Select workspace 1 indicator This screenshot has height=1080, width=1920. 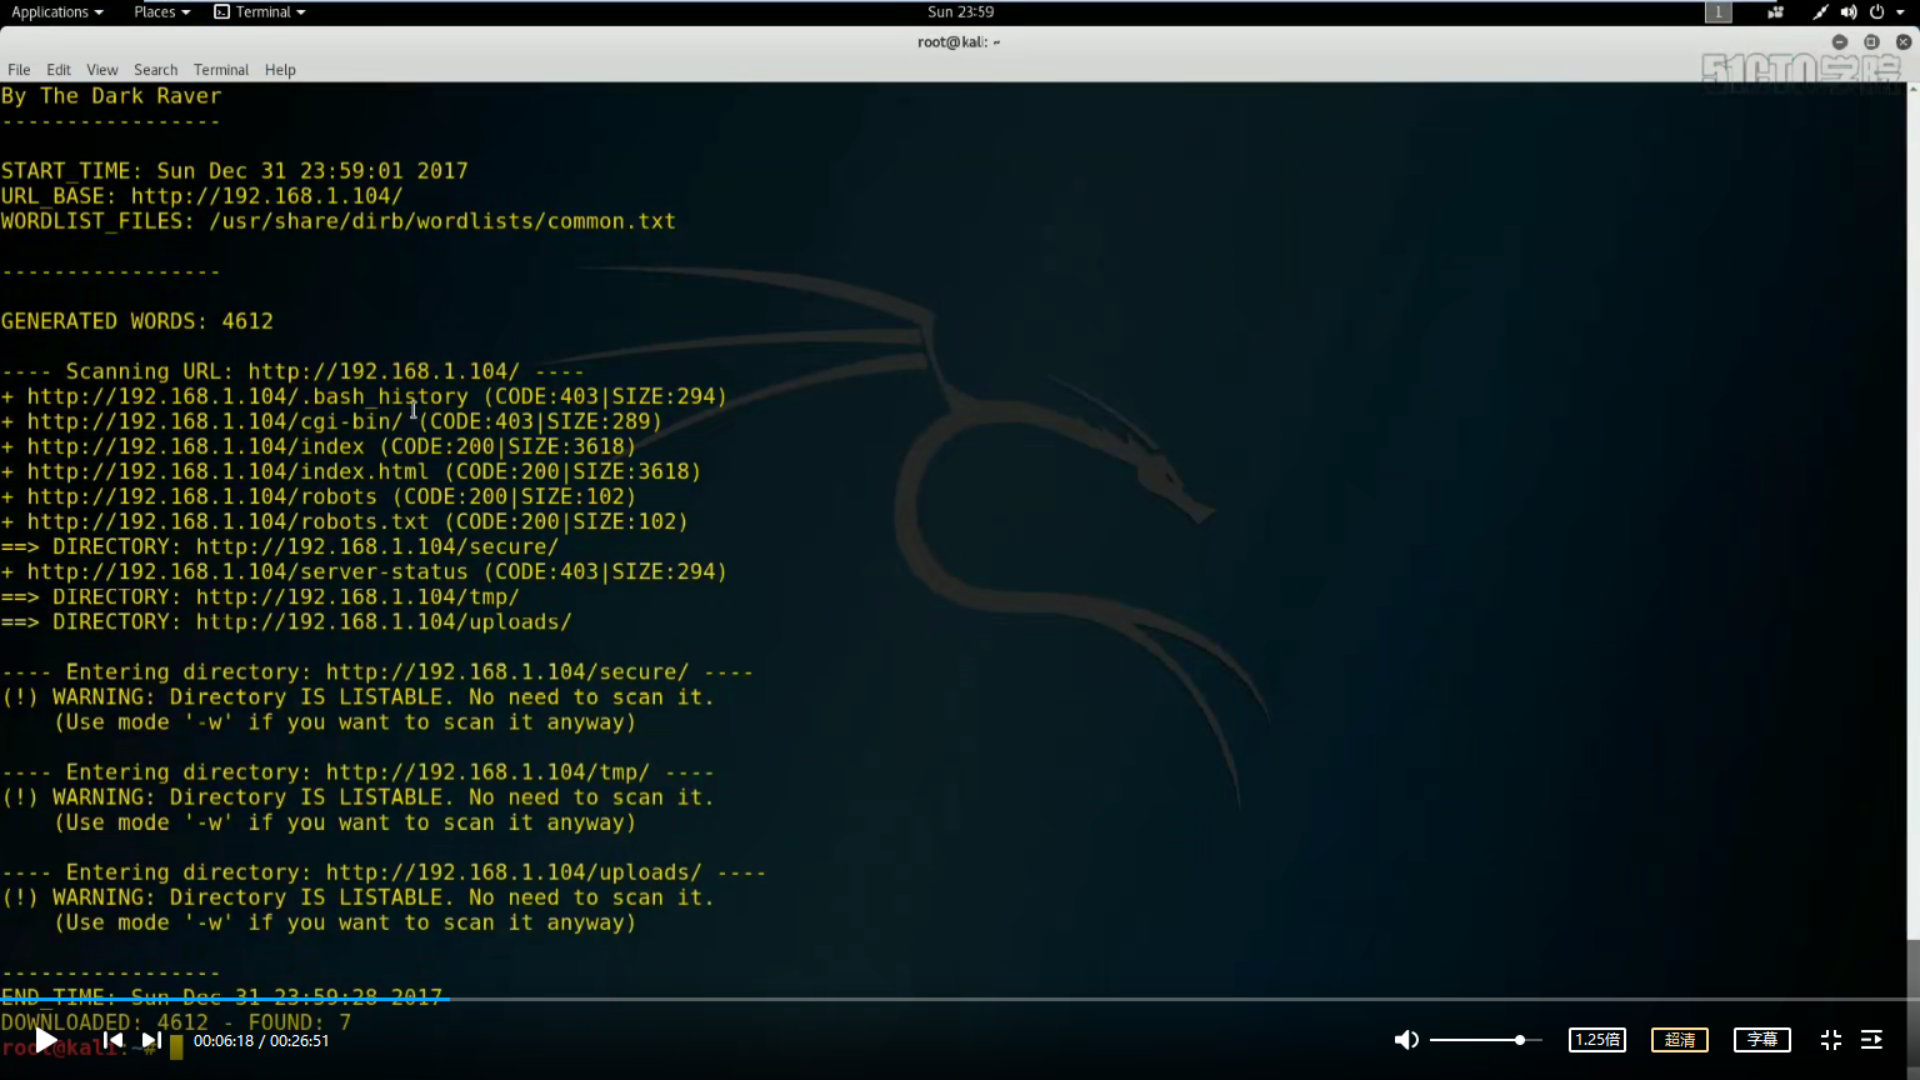[x=1718, y=12]
